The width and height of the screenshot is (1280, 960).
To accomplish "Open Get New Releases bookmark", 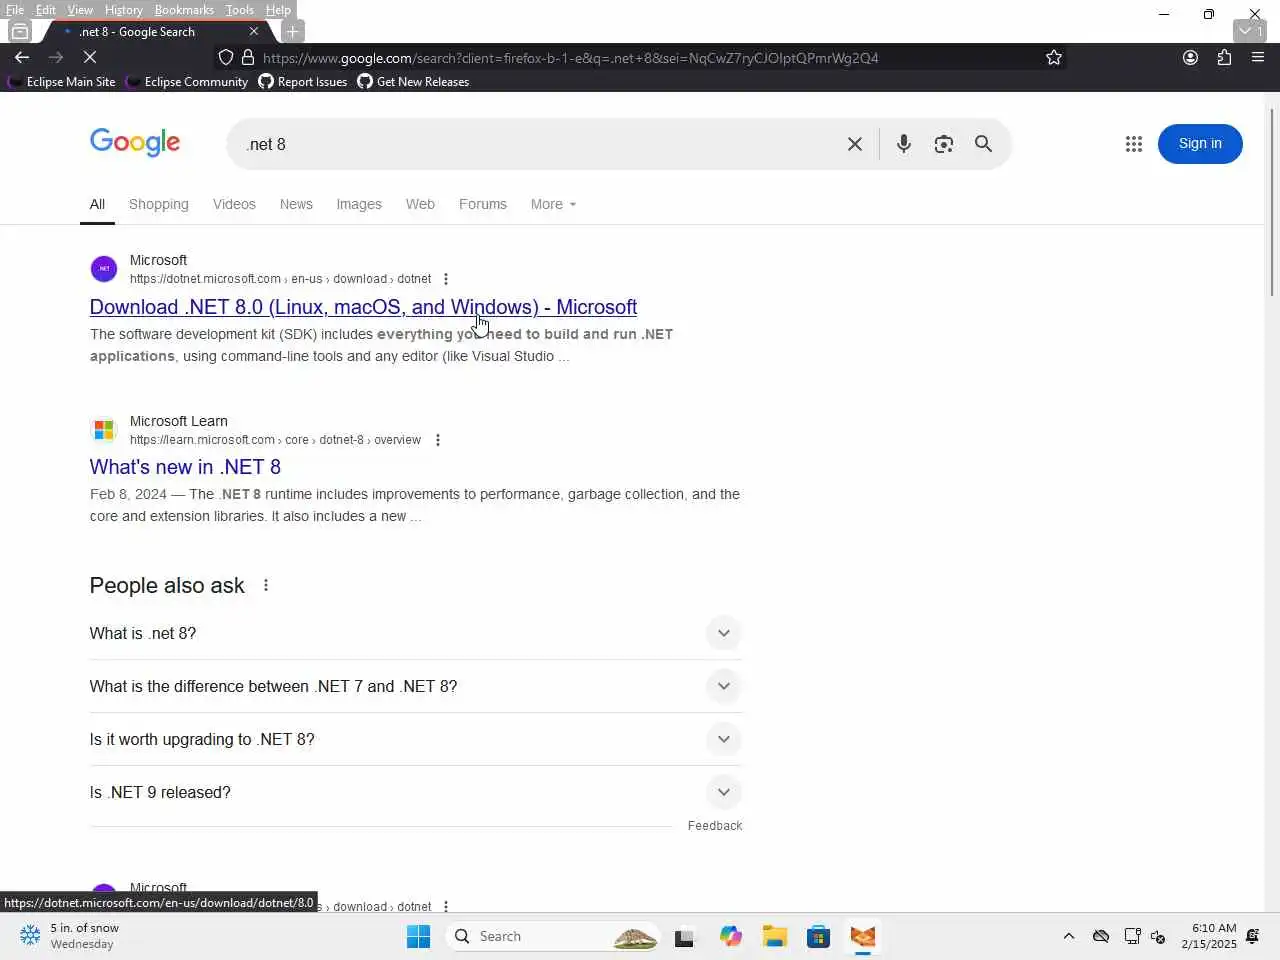I will tap(413, 82).
